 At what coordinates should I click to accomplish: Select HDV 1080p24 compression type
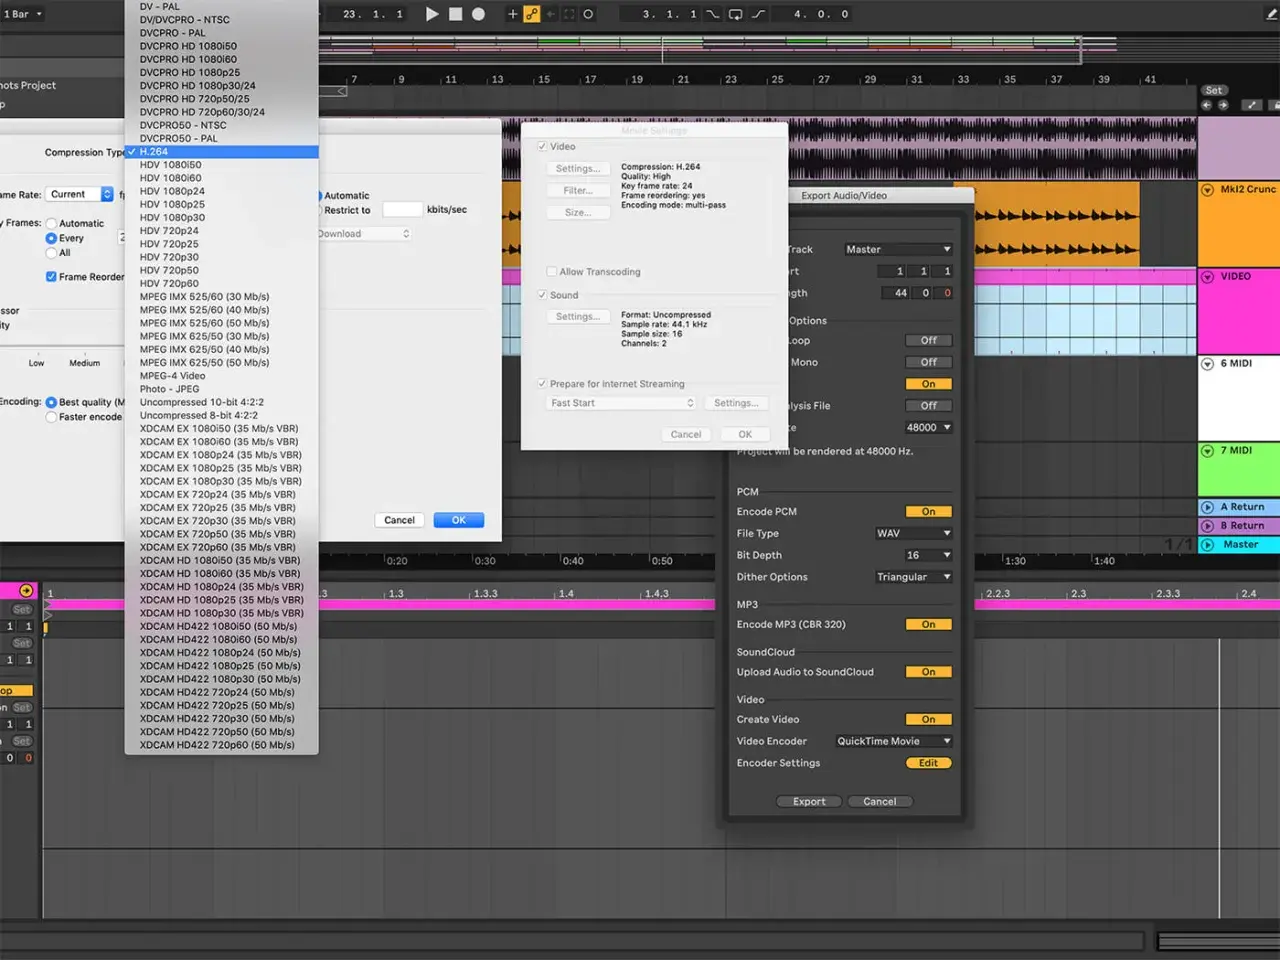[x=222, y=191]
